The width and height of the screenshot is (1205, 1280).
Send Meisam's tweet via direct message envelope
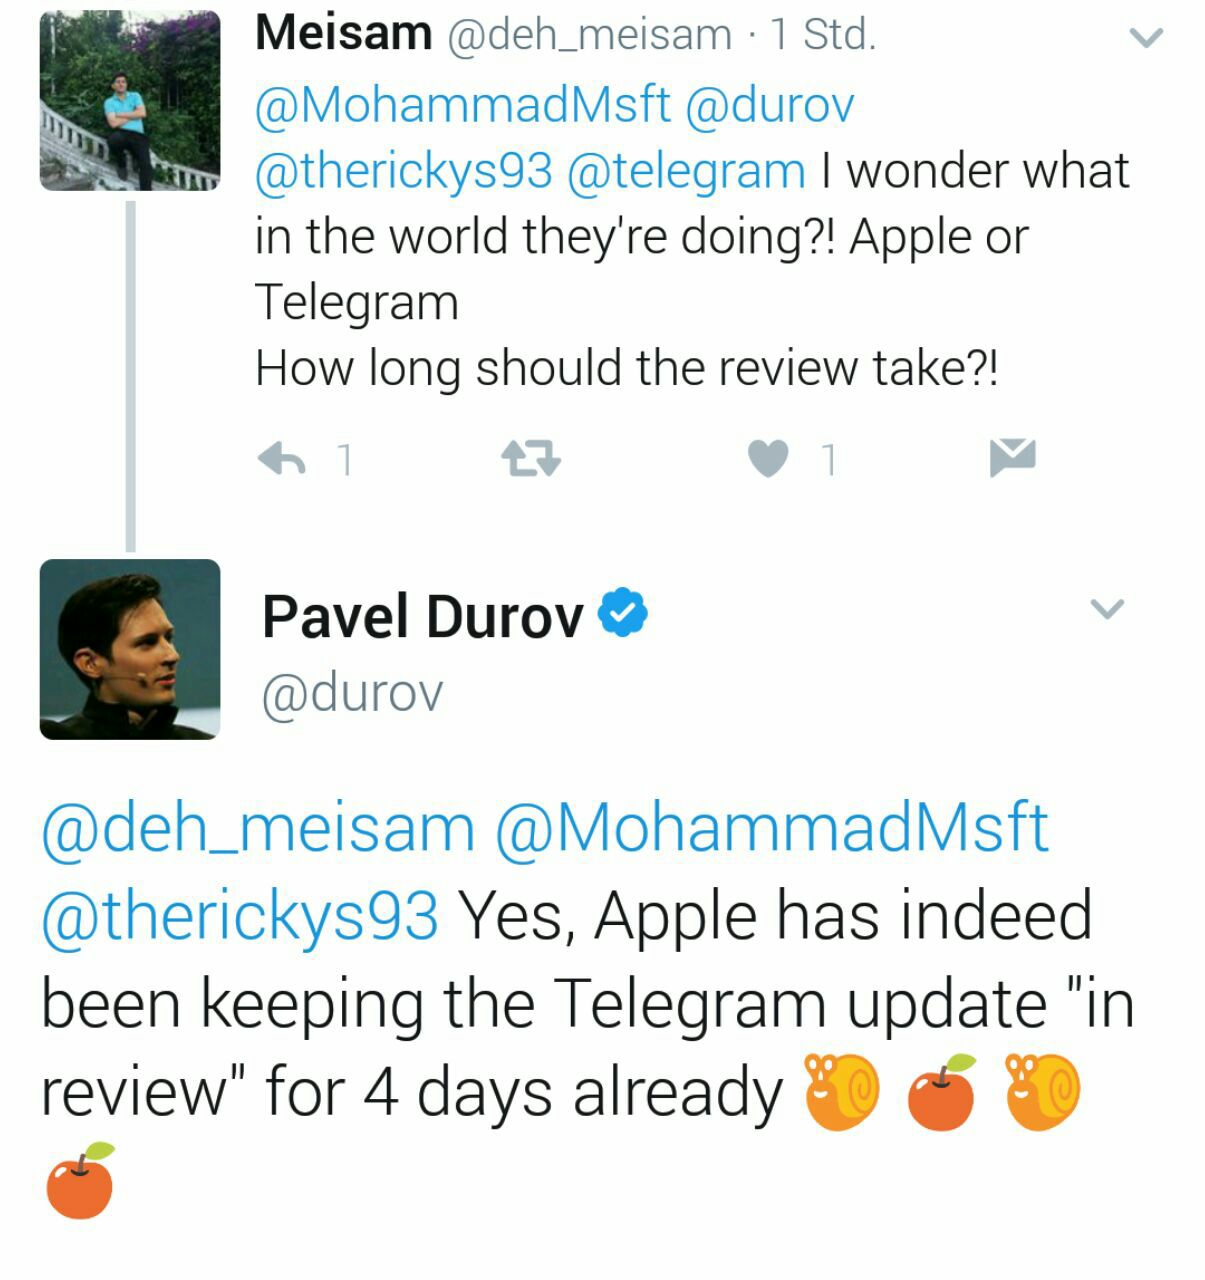click(1012, 457)
